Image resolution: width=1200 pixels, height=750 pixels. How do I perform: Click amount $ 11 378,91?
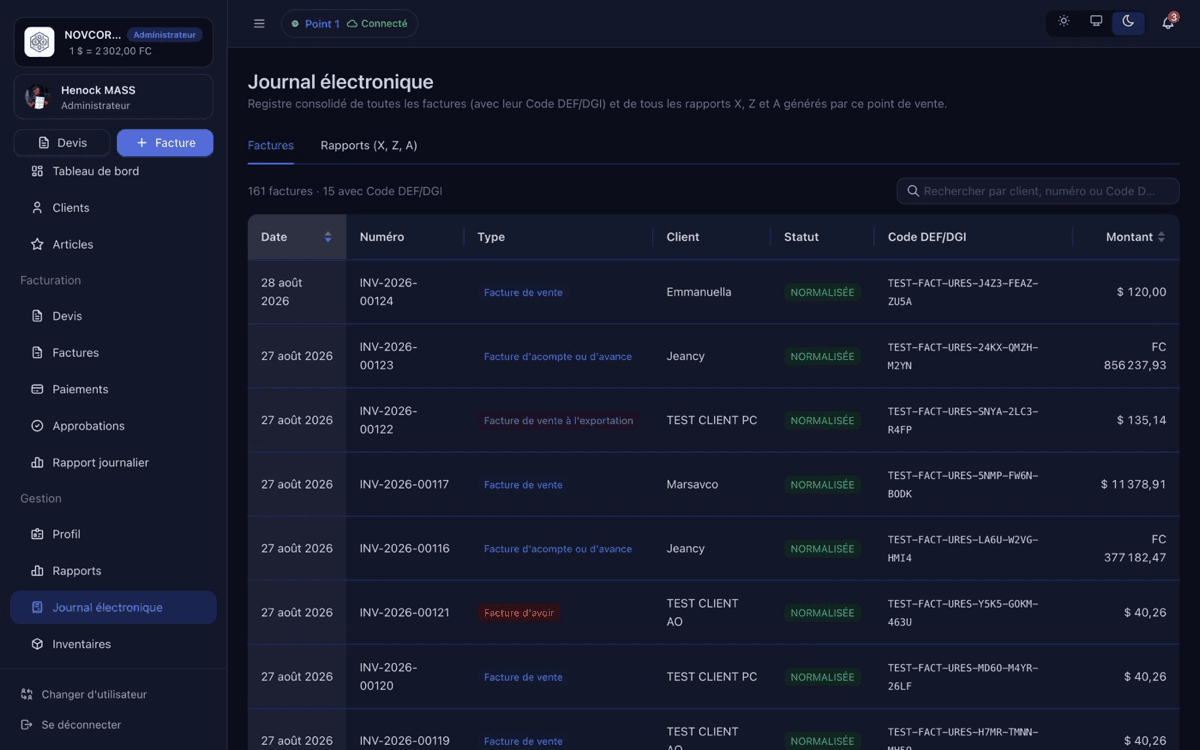[x=1133, y=485]
